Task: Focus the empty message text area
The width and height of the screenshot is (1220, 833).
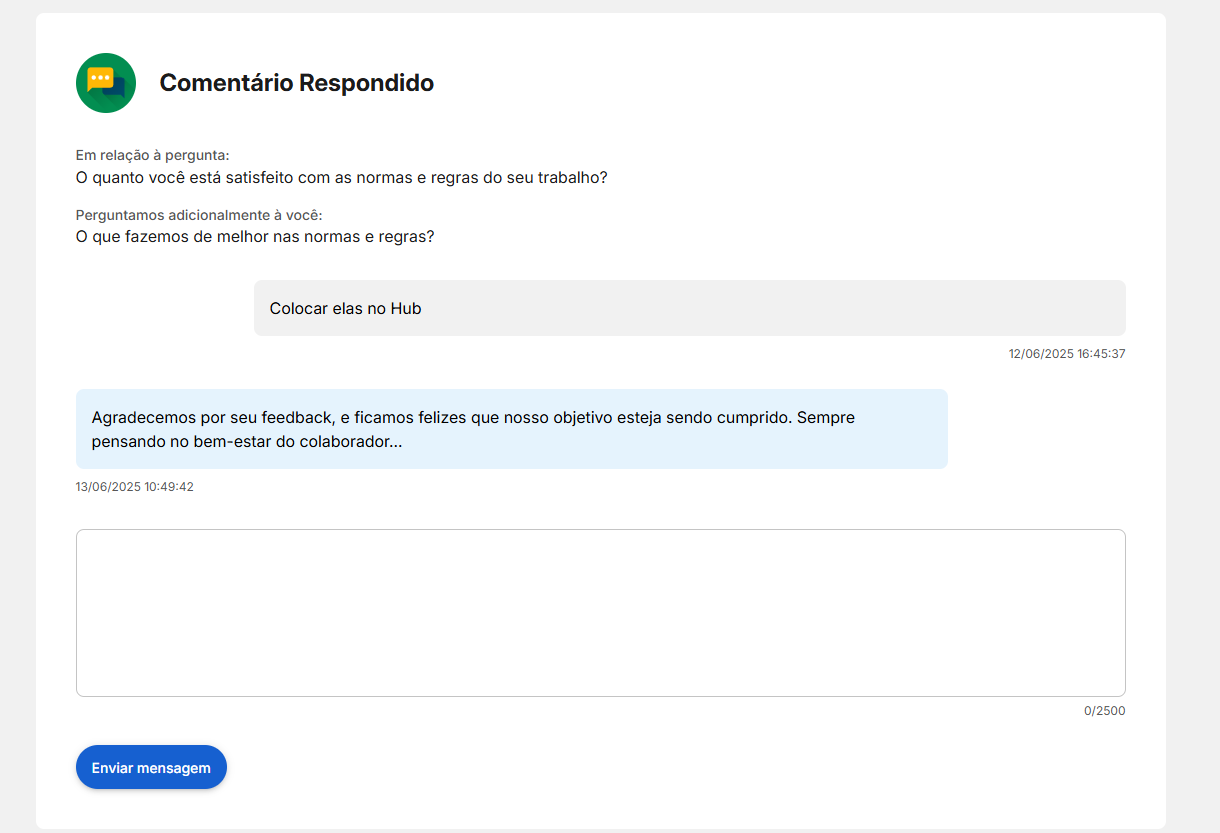Action: [x=601, y=613]
